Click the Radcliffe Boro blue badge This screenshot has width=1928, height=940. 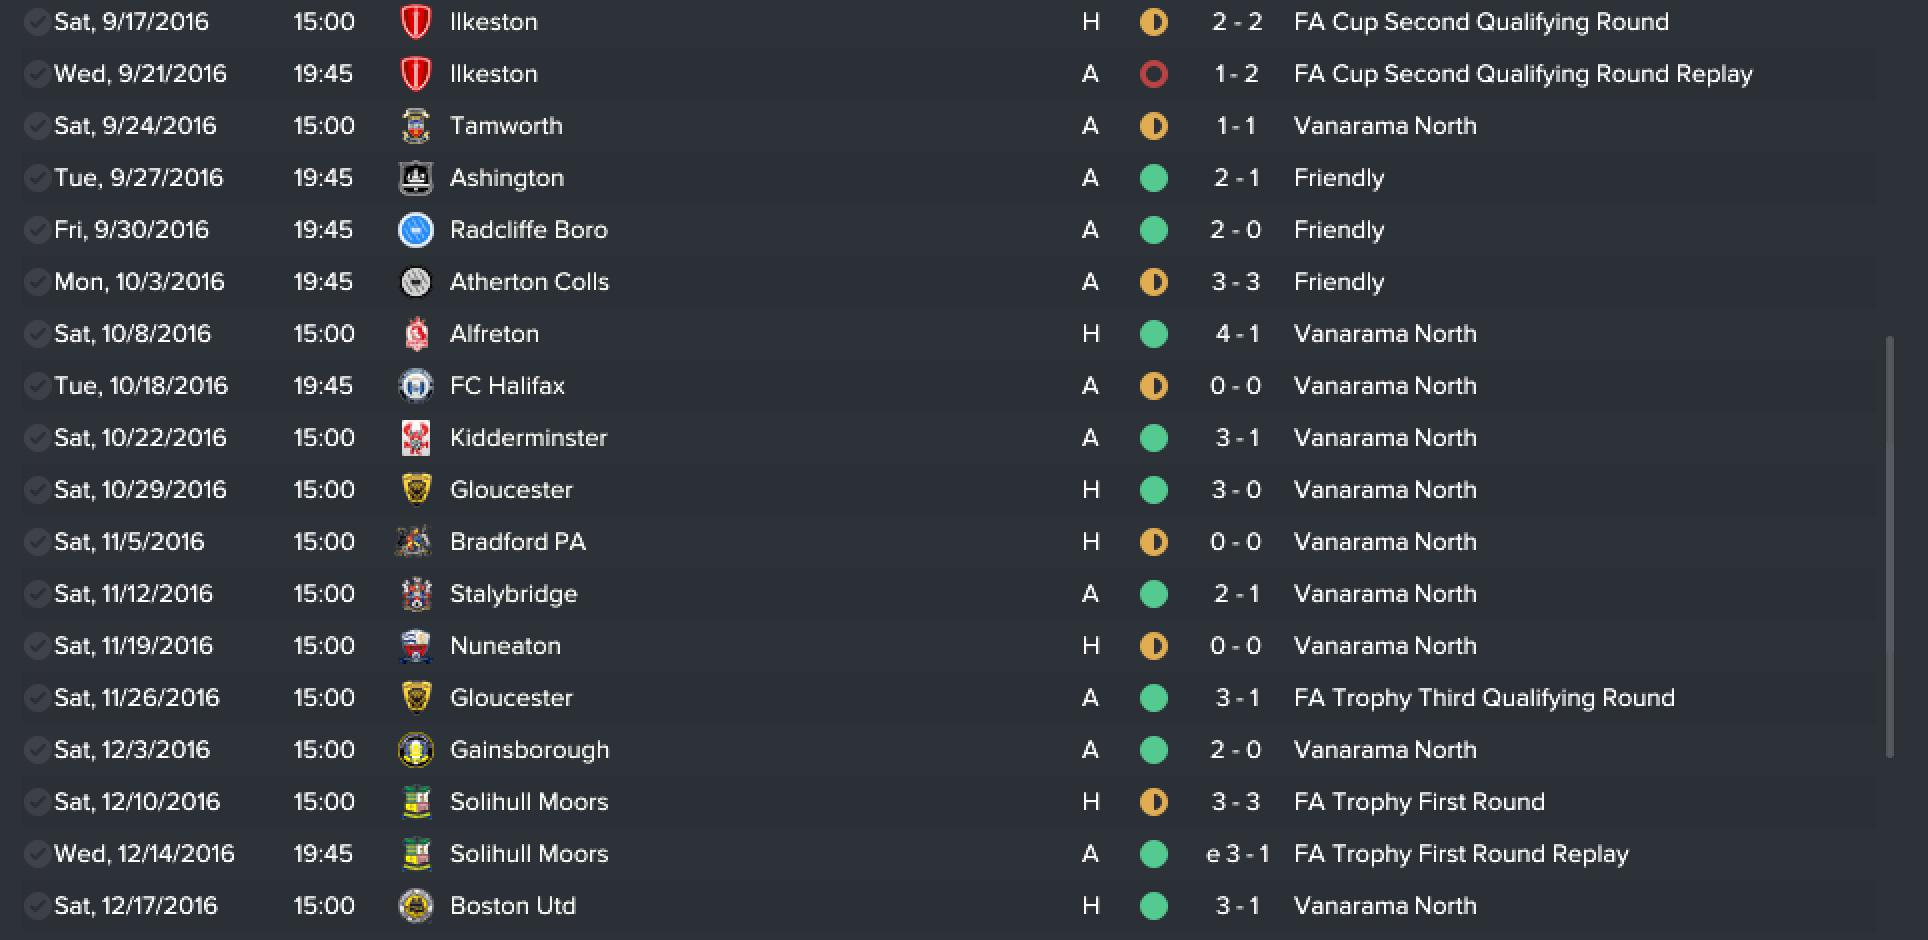[x=415, y=230]
